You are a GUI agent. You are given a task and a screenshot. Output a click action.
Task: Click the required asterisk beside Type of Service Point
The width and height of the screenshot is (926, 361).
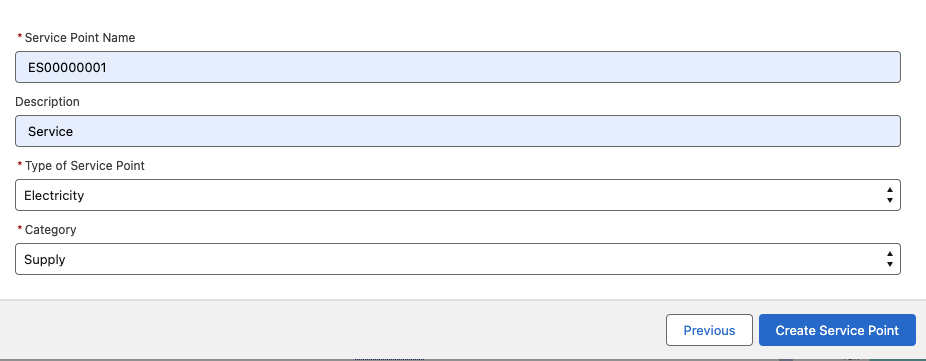pos(20,165)
